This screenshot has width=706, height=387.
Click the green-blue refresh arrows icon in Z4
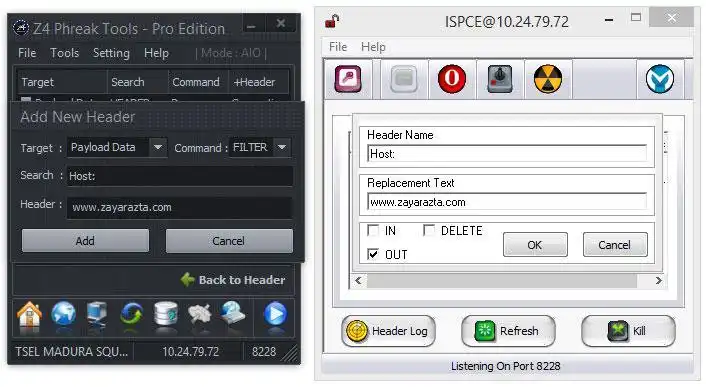131,314
